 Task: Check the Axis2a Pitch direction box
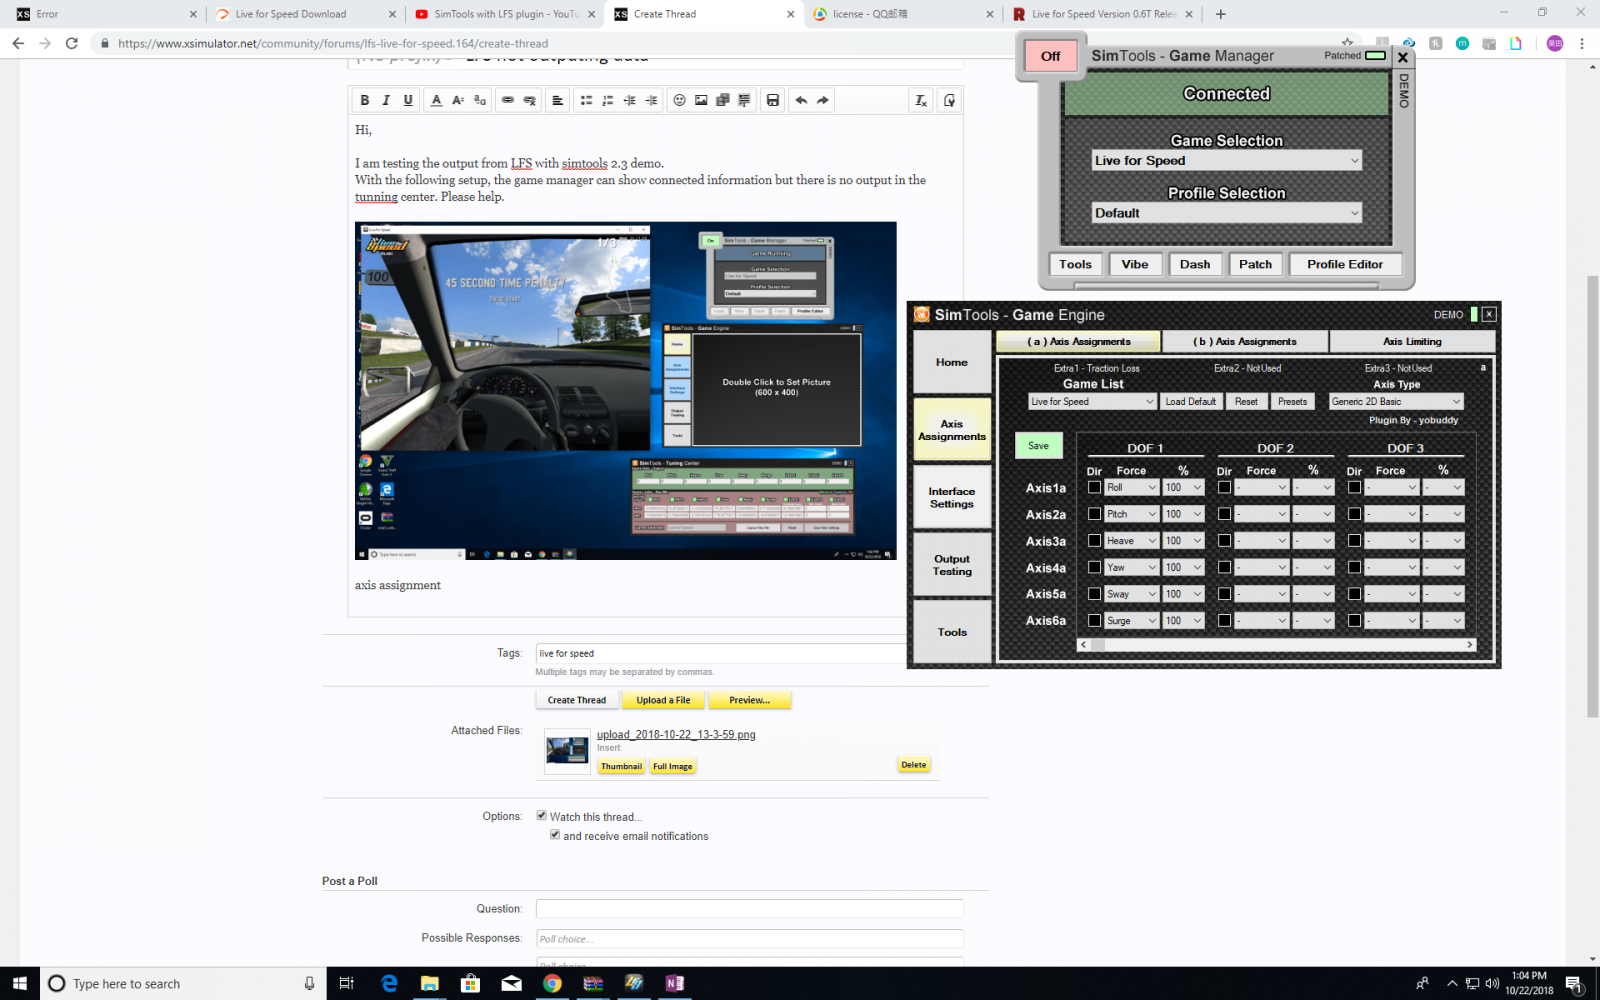pyautogui.click(x=1094, y=514)
